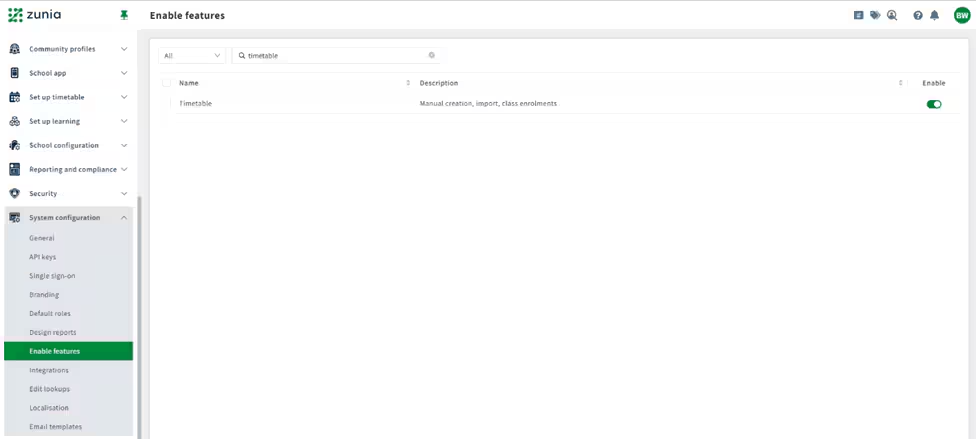Open the person search icon
Viewport: 976px width, 439px height.
(x=892, y=16)
